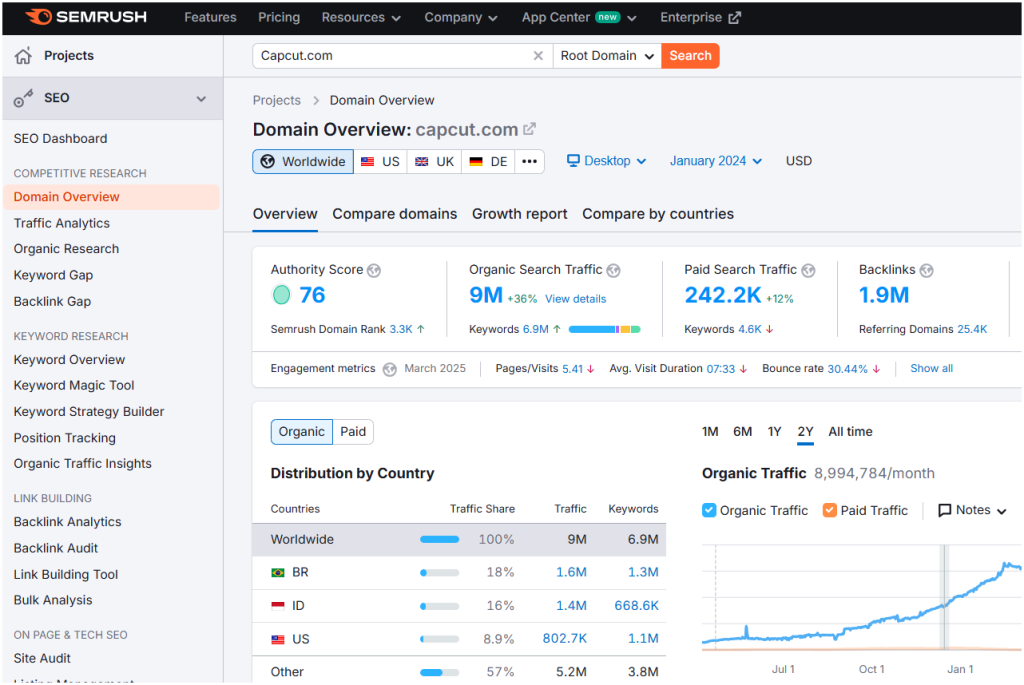The image size is (1024, 685).
Task: Click the orange Search button
Action: 690,56
